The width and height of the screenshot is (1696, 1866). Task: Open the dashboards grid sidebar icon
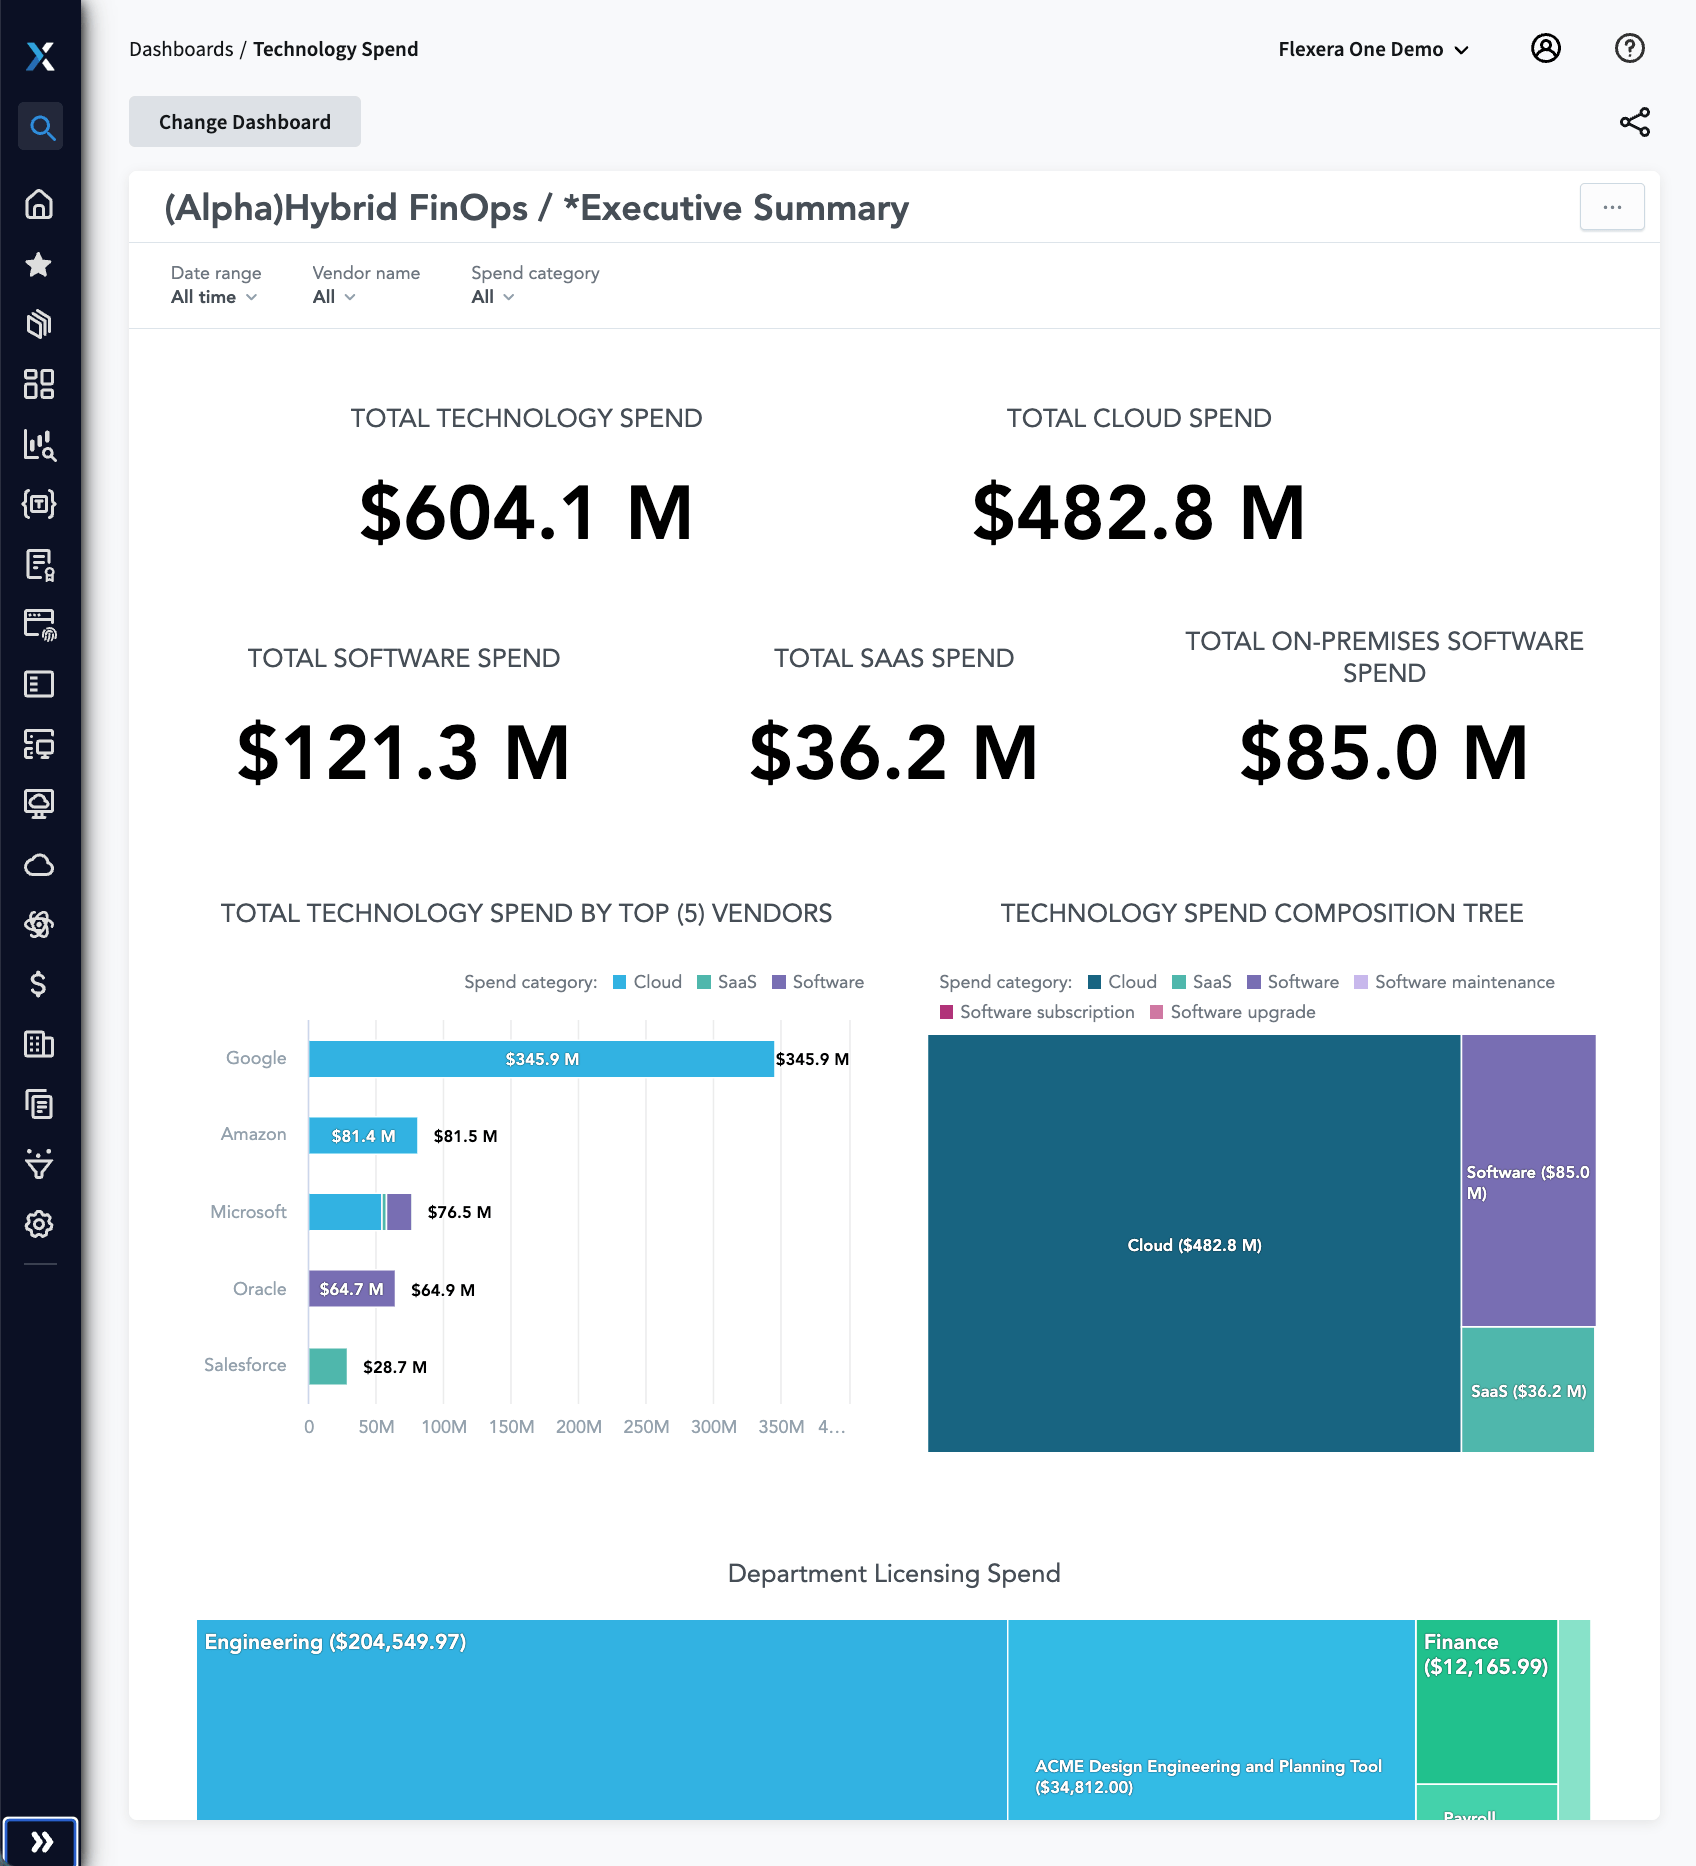click(39, 384)
